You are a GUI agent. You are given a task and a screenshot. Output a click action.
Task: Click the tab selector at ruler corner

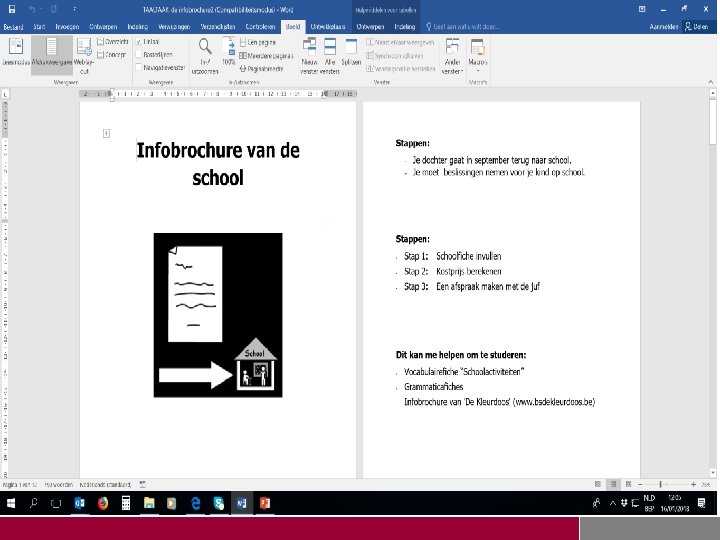[5, 94]
